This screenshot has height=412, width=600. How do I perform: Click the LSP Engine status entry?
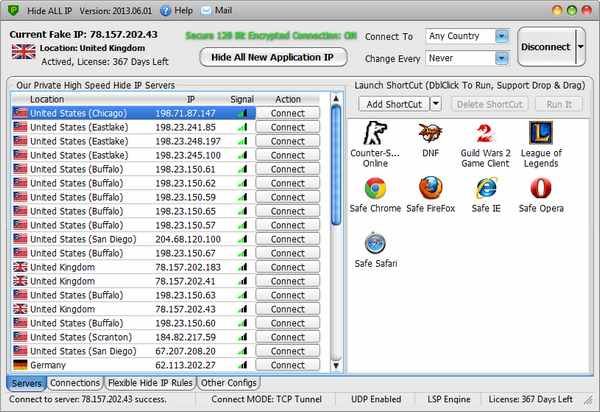449,399
